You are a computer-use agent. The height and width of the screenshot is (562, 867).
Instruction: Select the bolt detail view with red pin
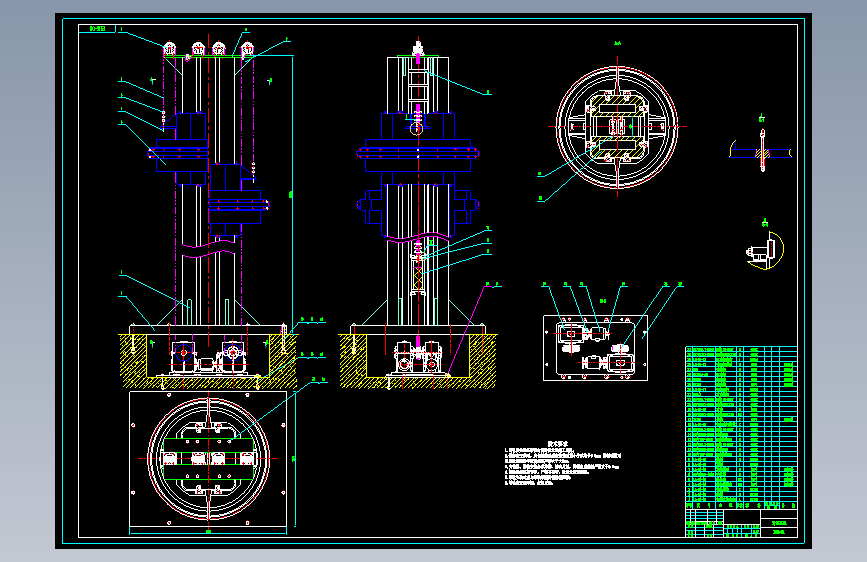761,151
